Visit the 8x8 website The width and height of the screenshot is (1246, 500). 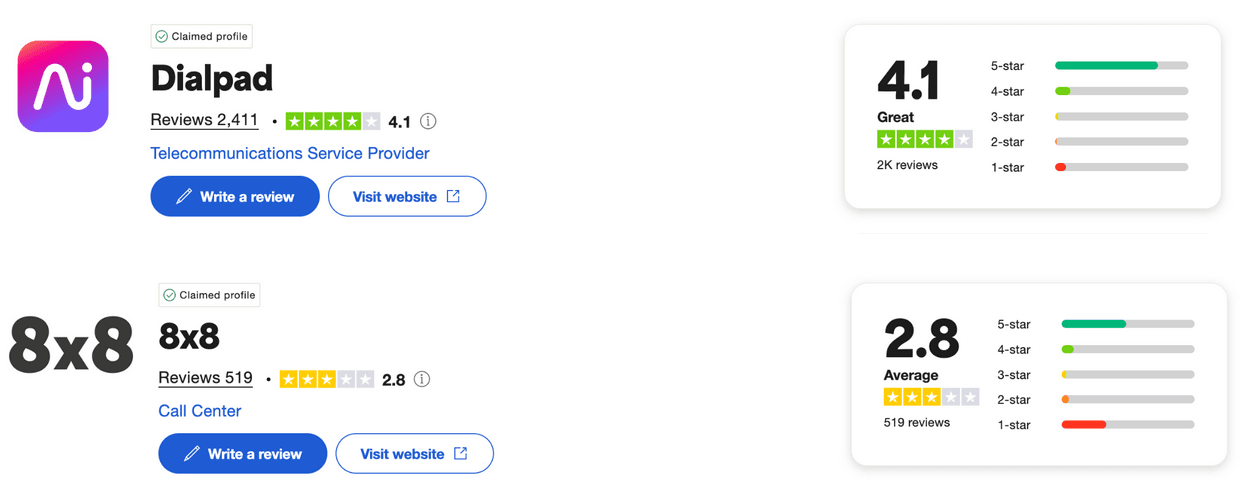click(x=414, y=454)
